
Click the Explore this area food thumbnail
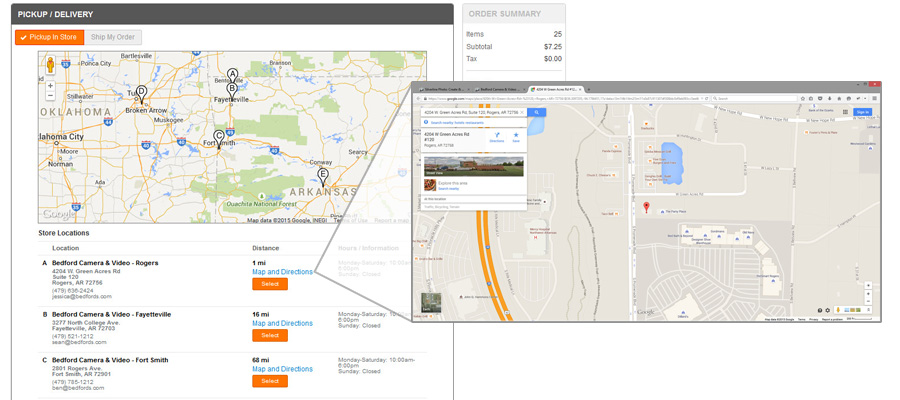coord(430,185)
